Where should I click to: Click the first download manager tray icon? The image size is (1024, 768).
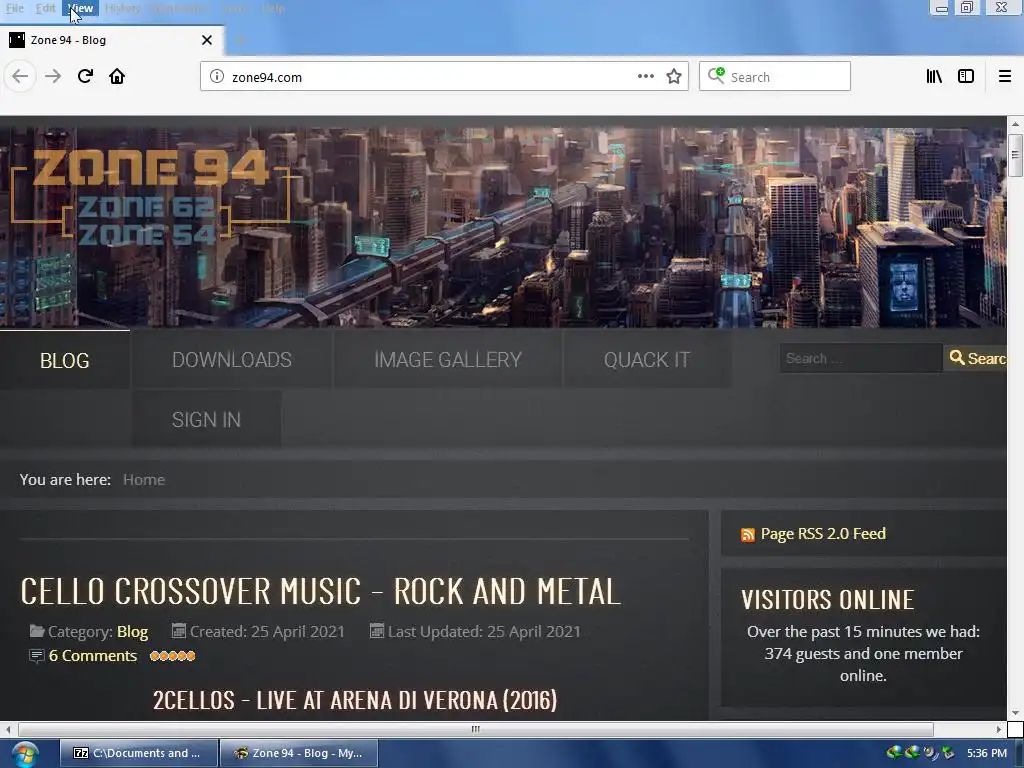pos(894,753)
